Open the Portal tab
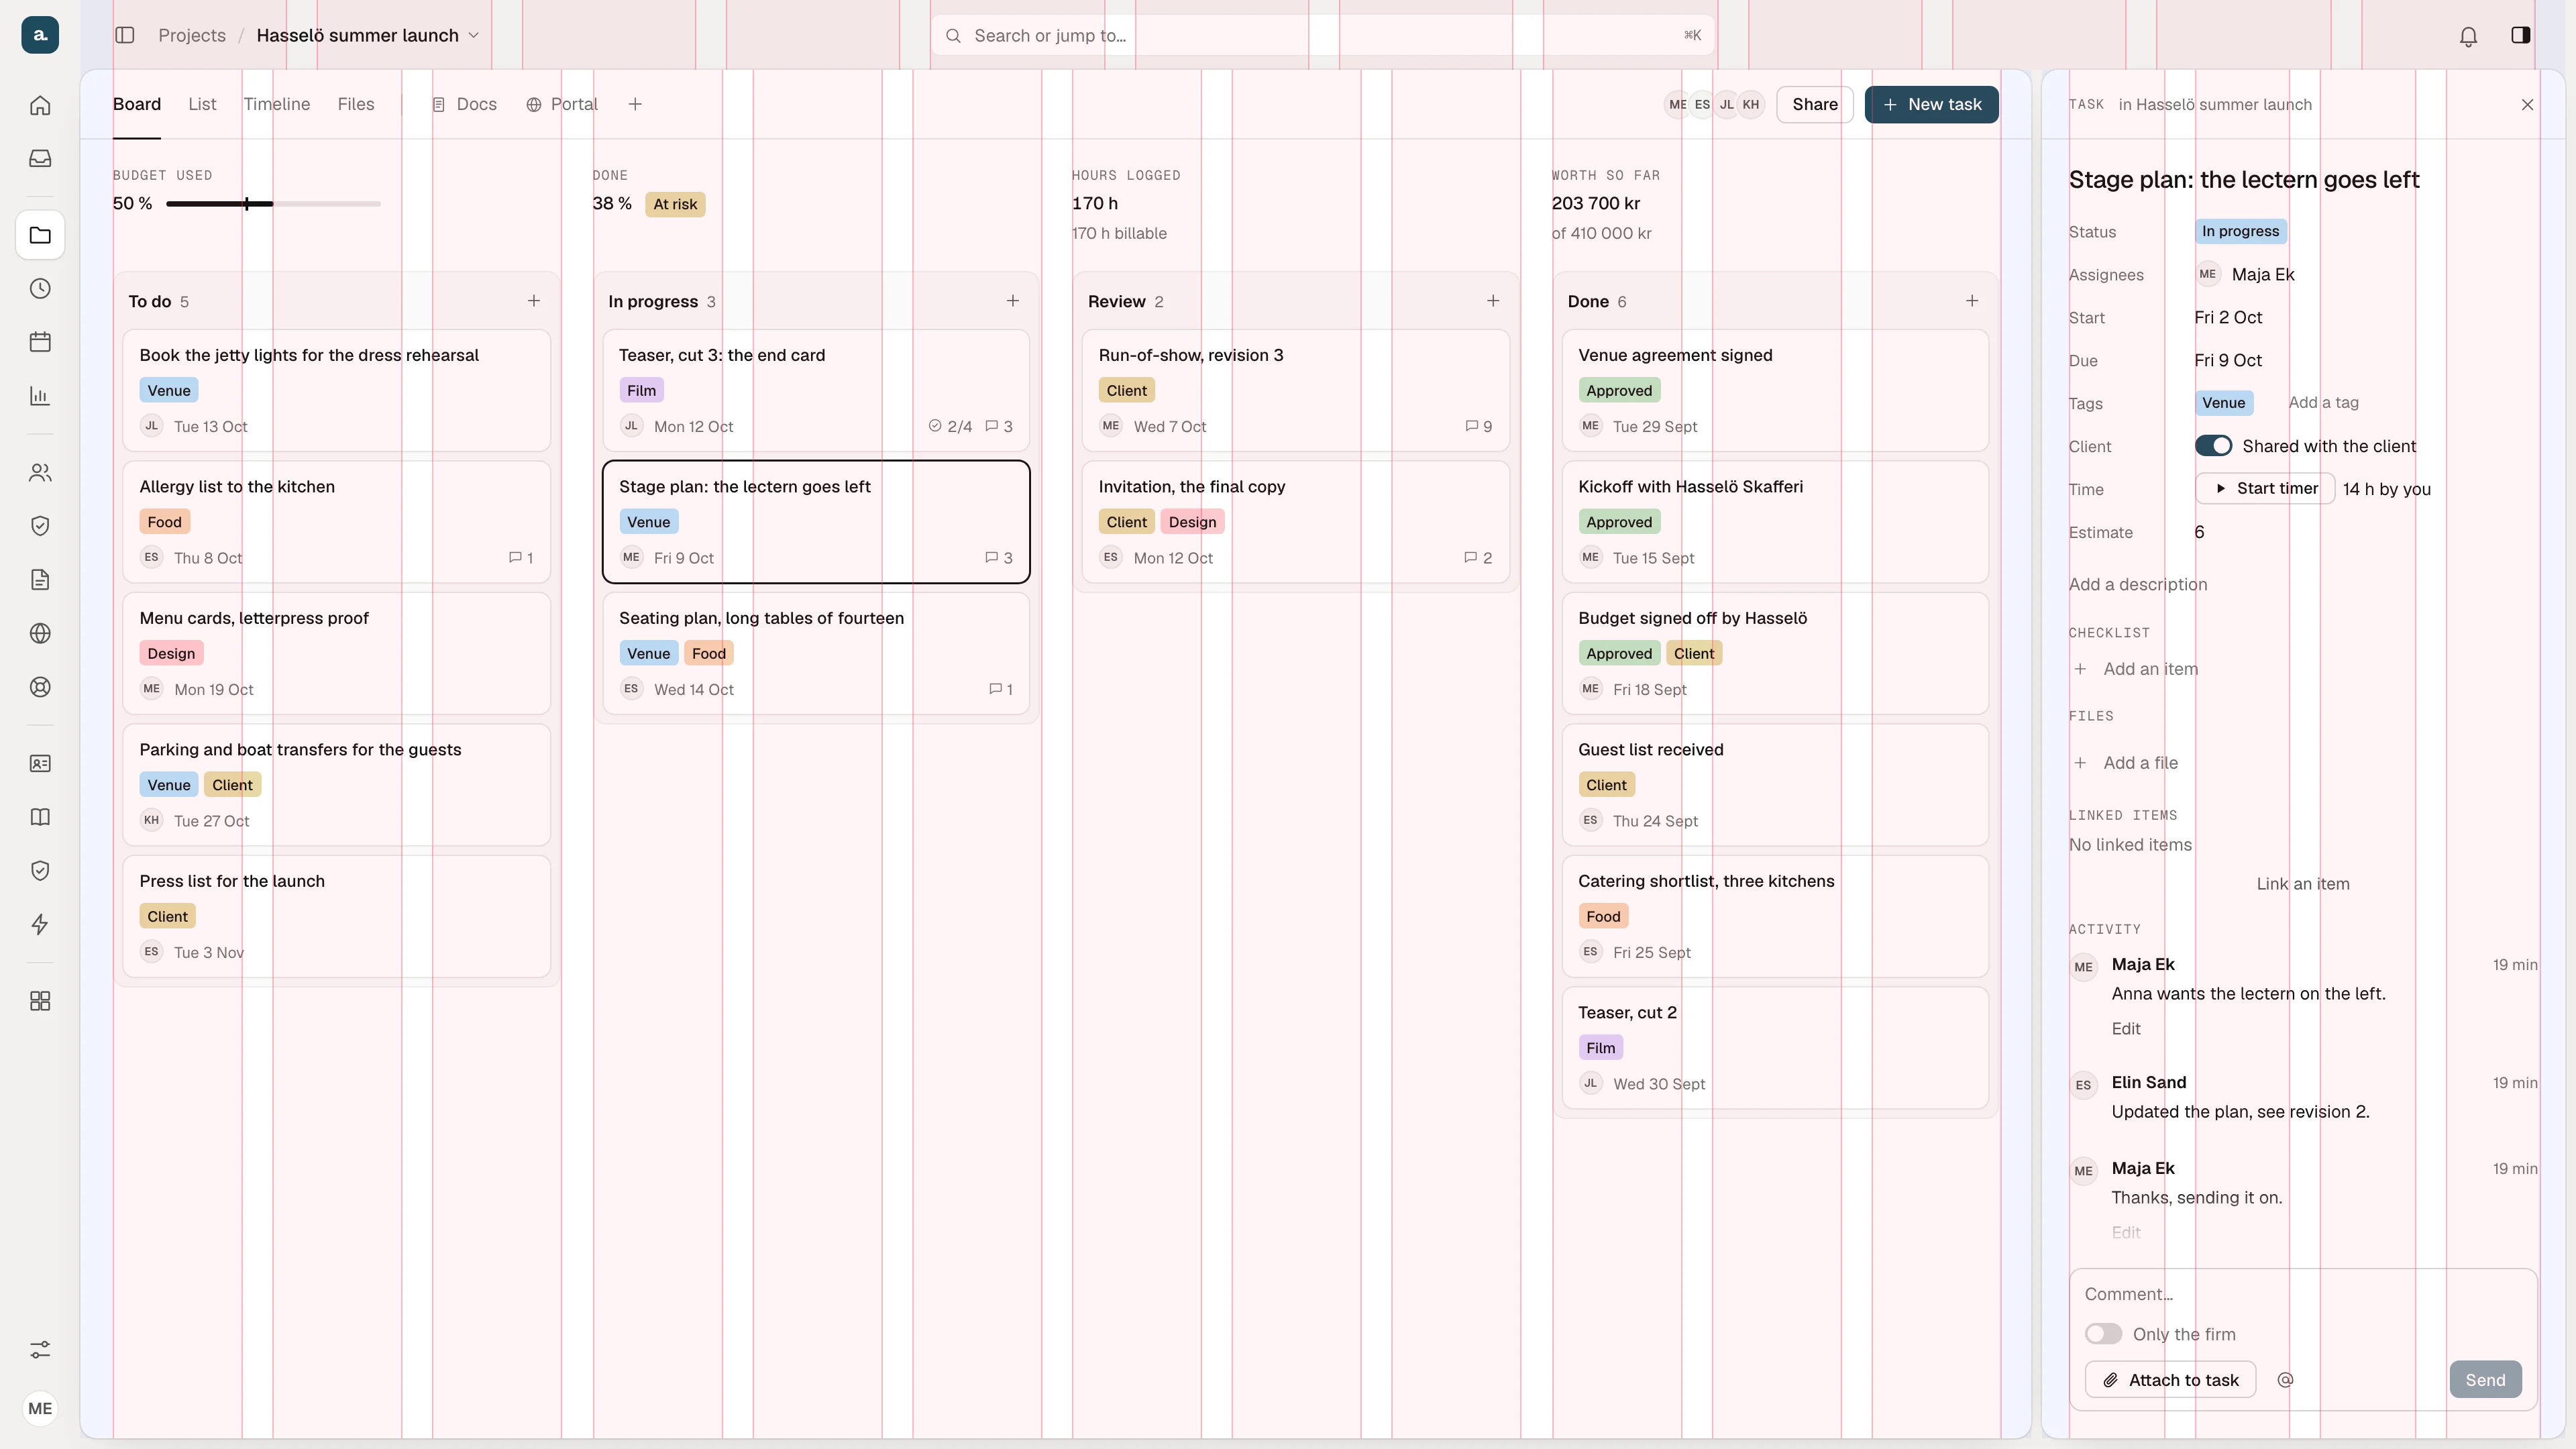 tap(562, 104)
